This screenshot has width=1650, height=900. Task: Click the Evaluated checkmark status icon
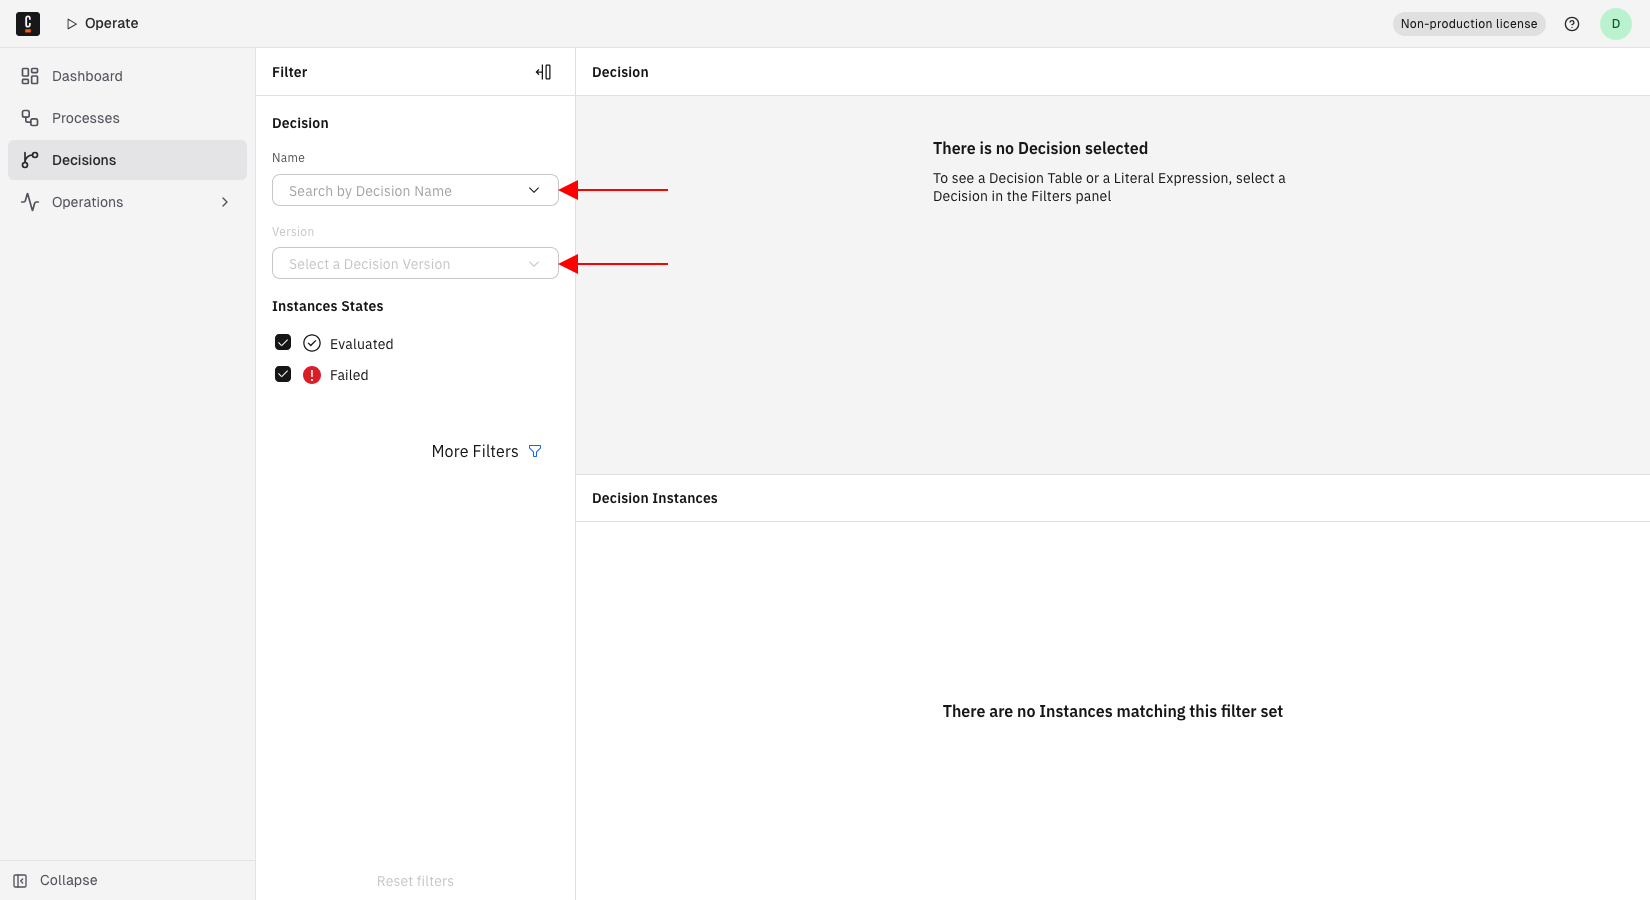[x=312, y=343]
